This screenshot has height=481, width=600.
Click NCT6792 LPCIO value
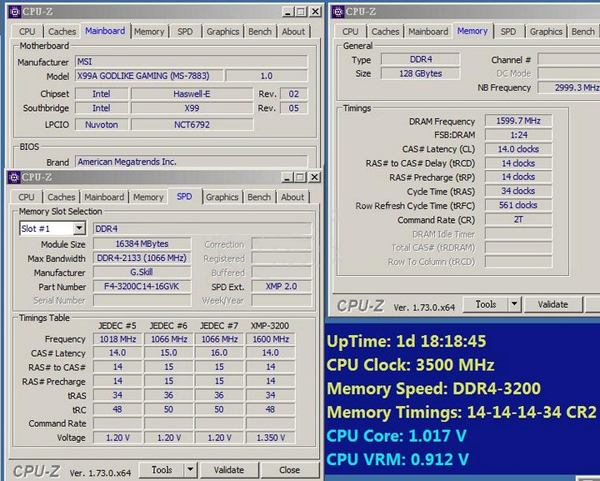coord(192,125)
